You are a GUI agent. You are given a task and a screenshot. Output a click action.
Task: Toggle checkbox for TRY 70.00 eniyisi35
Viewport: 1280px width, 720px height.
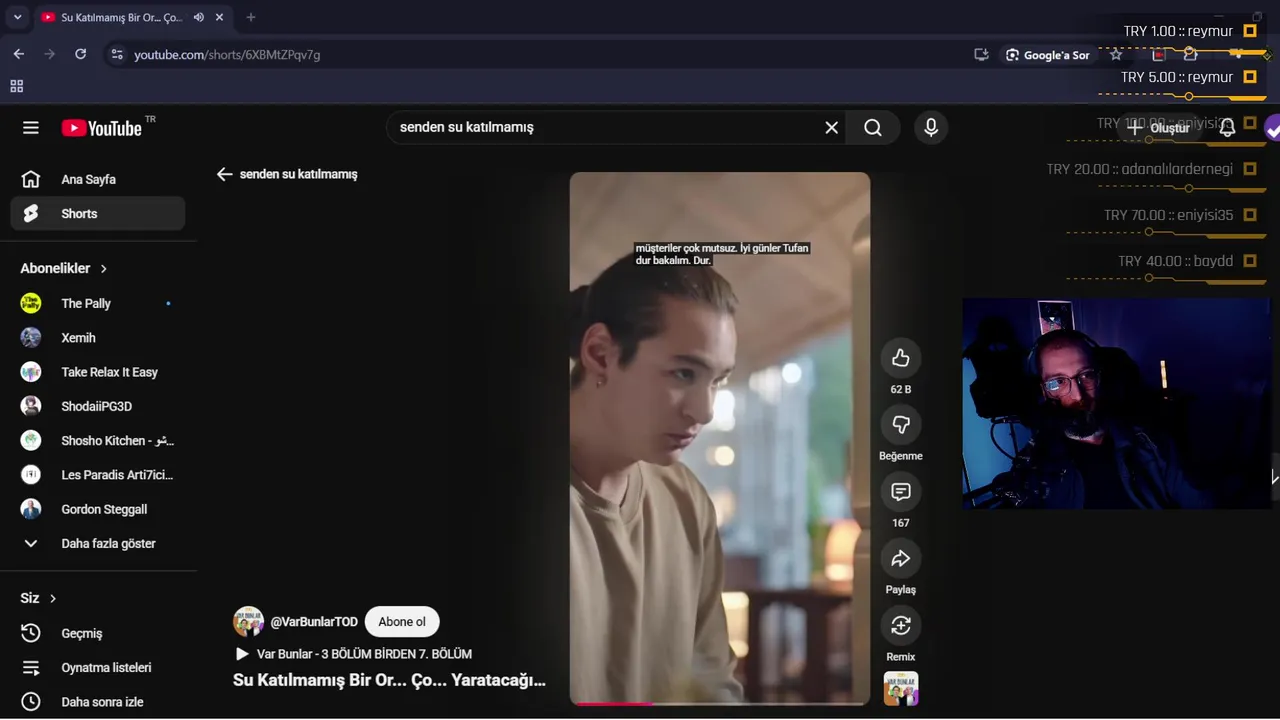[x=1250, y=215]
